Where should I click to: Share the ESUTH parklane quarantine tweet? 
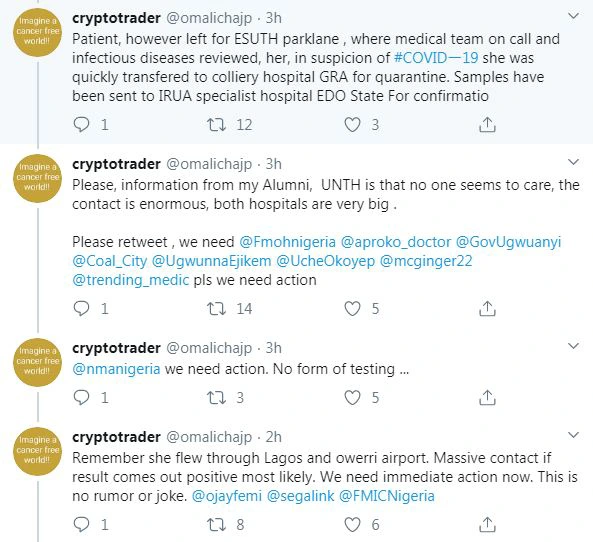tap(487, 124)
